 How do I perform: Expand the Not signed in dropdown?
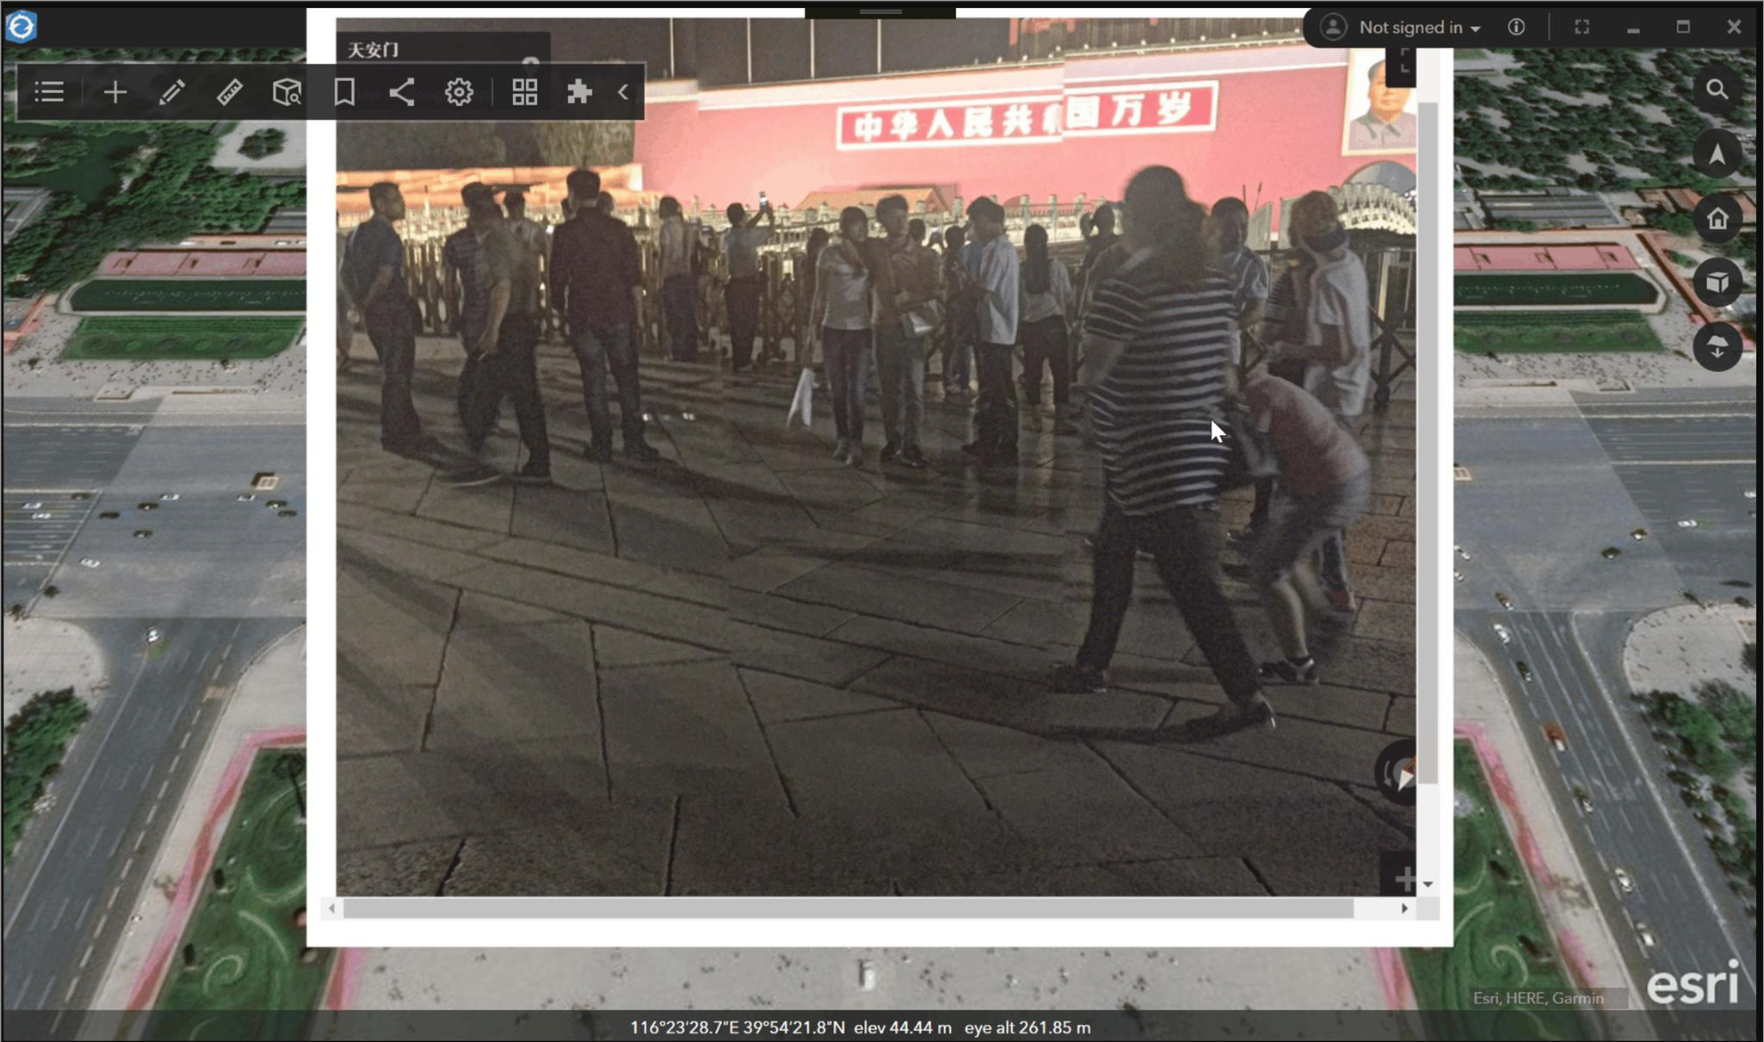point(1418,28)
